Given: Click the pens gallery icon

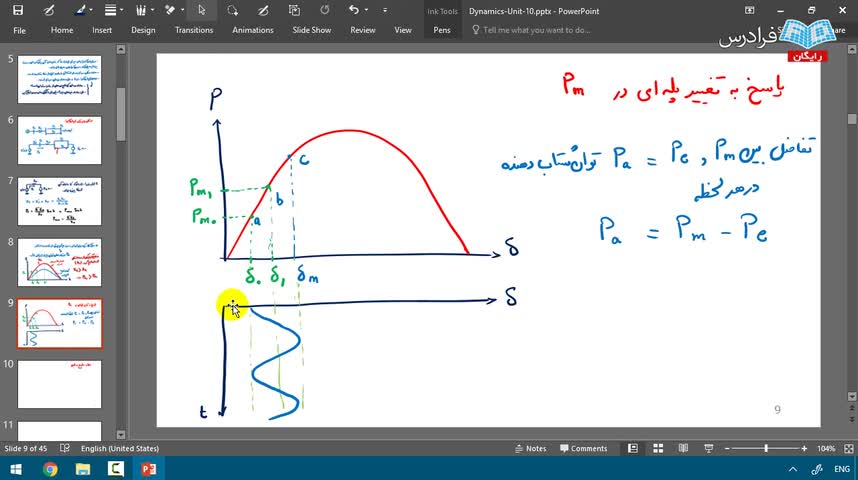Looking at the screenshot, I should pyautogui.click(x=141, y=10).
